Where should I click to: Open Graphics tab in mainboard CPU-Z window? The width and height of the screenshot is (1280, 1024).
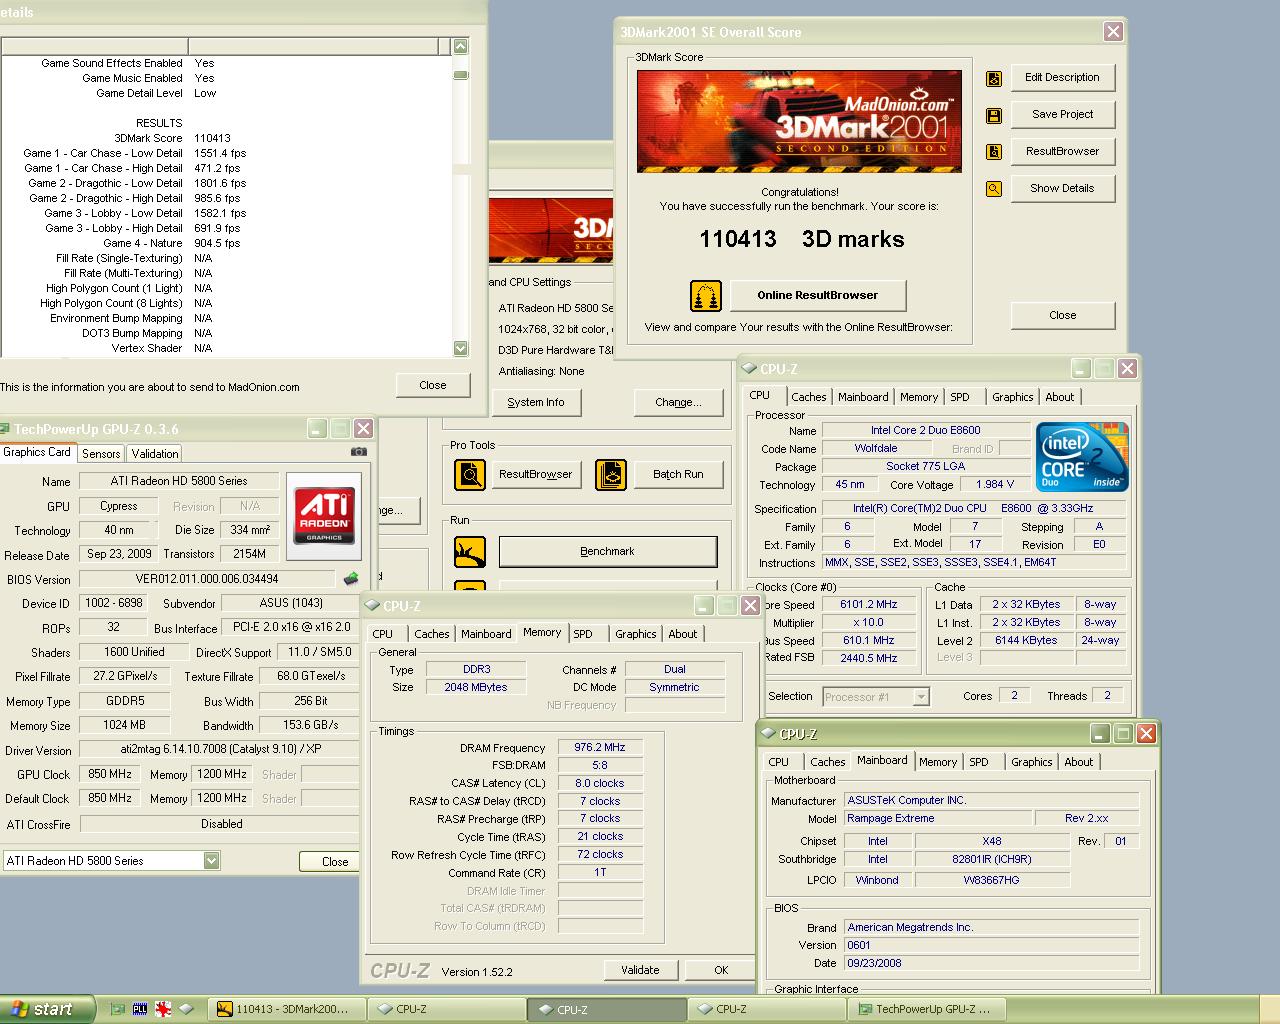(x=1031, y=762)
